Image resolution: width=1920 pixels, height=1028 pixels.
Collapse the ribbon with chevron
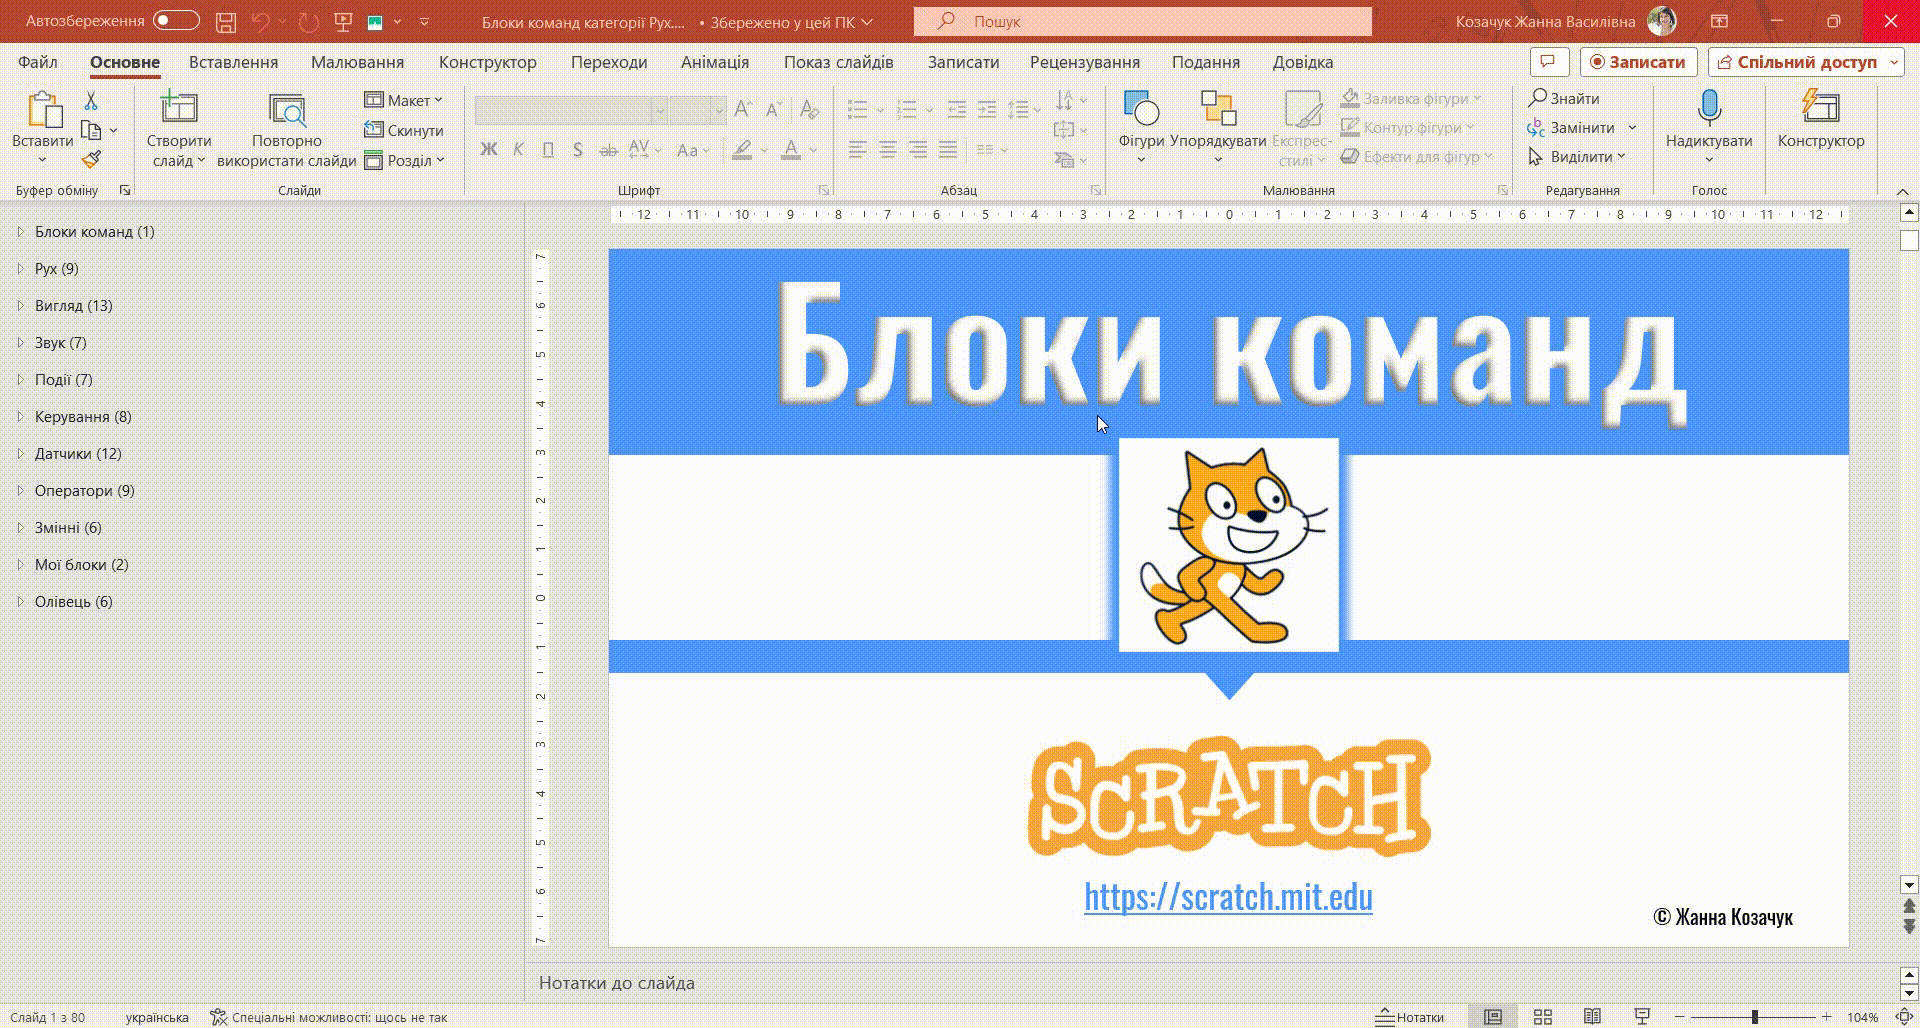point(1902,190)
